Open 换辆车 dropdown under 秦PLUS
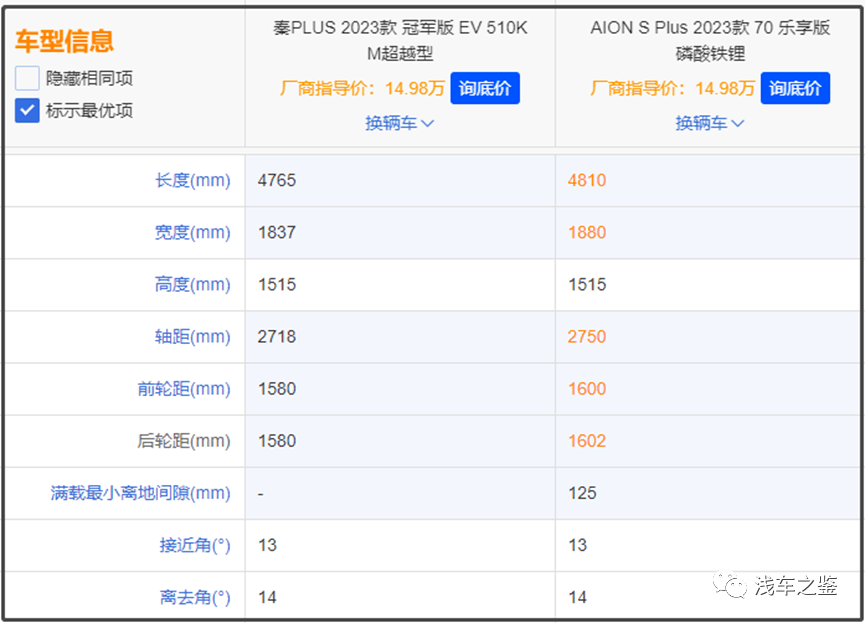The image size is (865, 623). [x=399, y=123]
